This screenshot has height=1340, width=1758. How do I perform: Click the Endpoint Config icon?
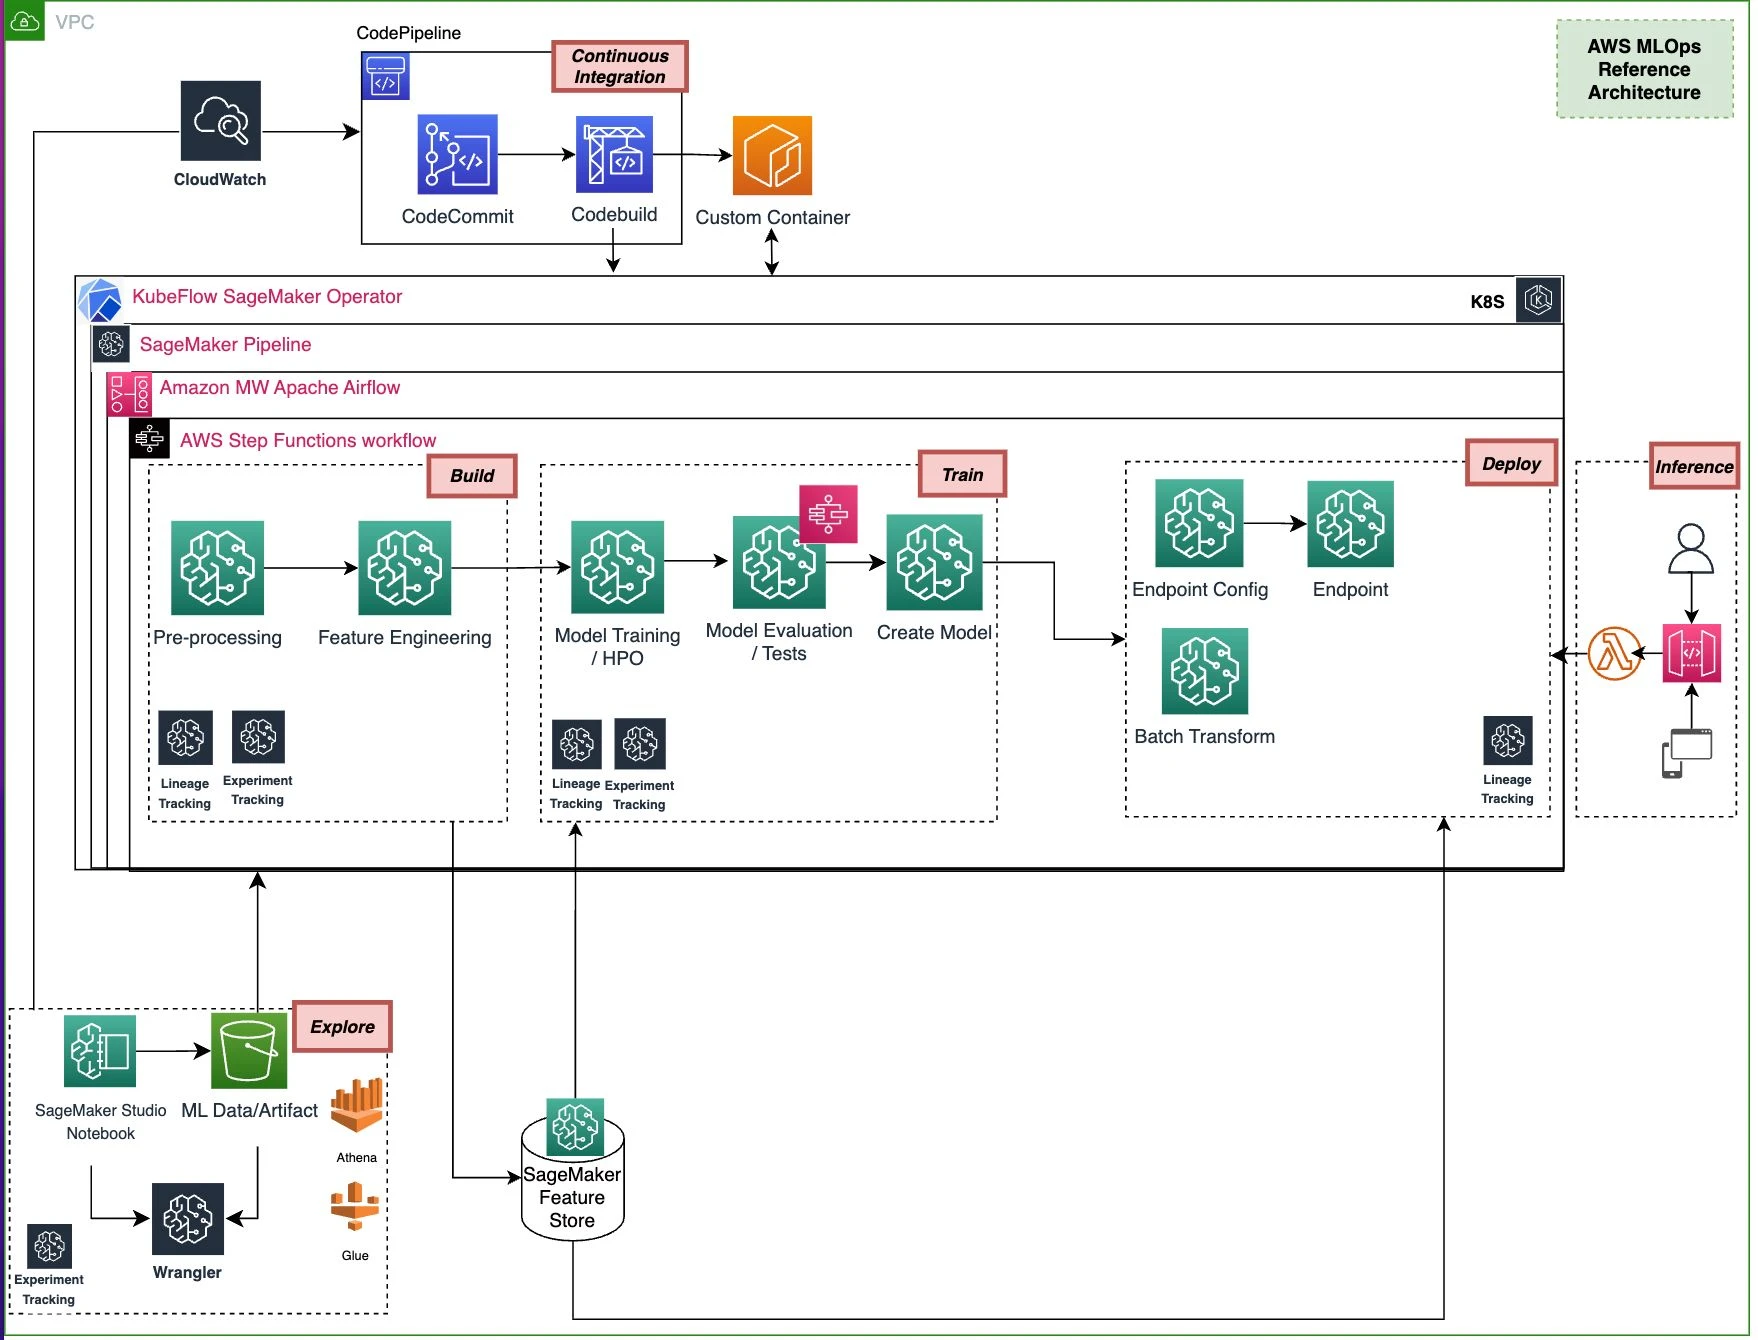pos(1199,523)
